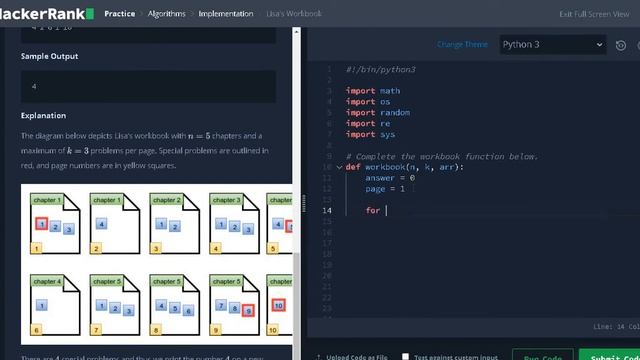The width and height of the screenshot is (640, 360).
Task: Click the HackerRank logo
Action: 47,13
